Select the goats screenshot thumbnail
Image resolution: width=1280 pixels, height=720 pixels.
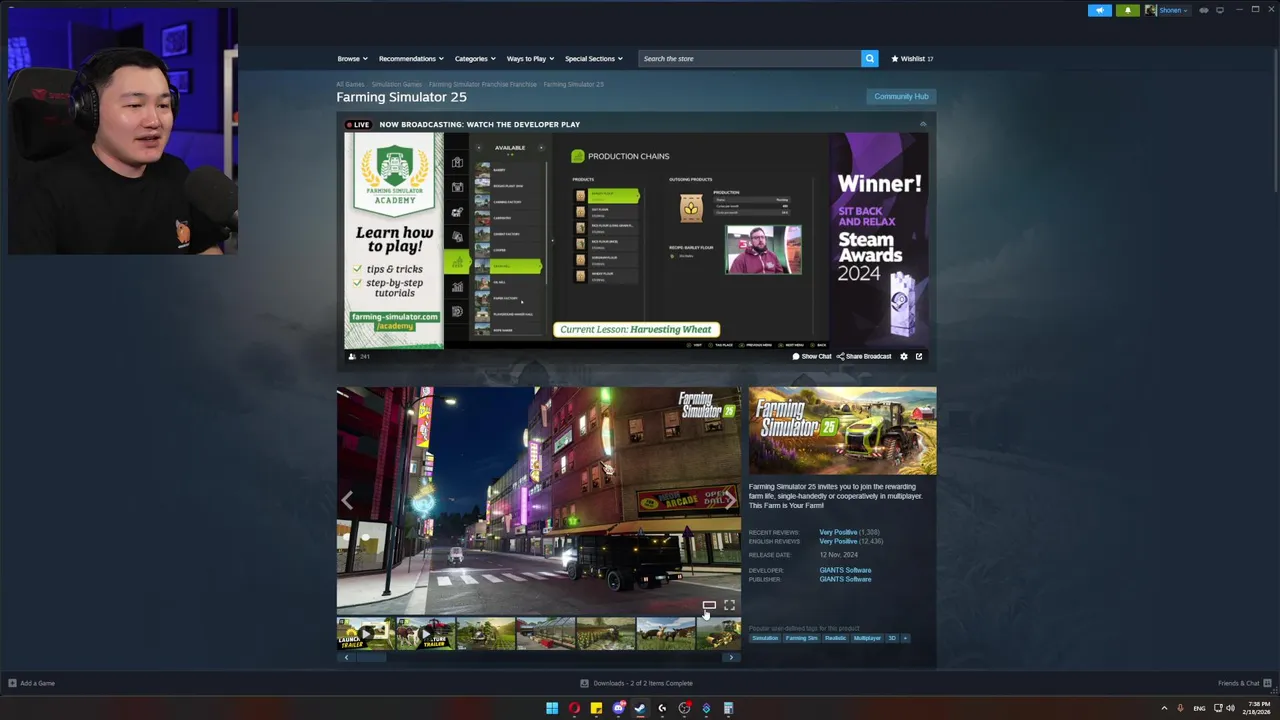pyautogui.click(x=665, y=634)
